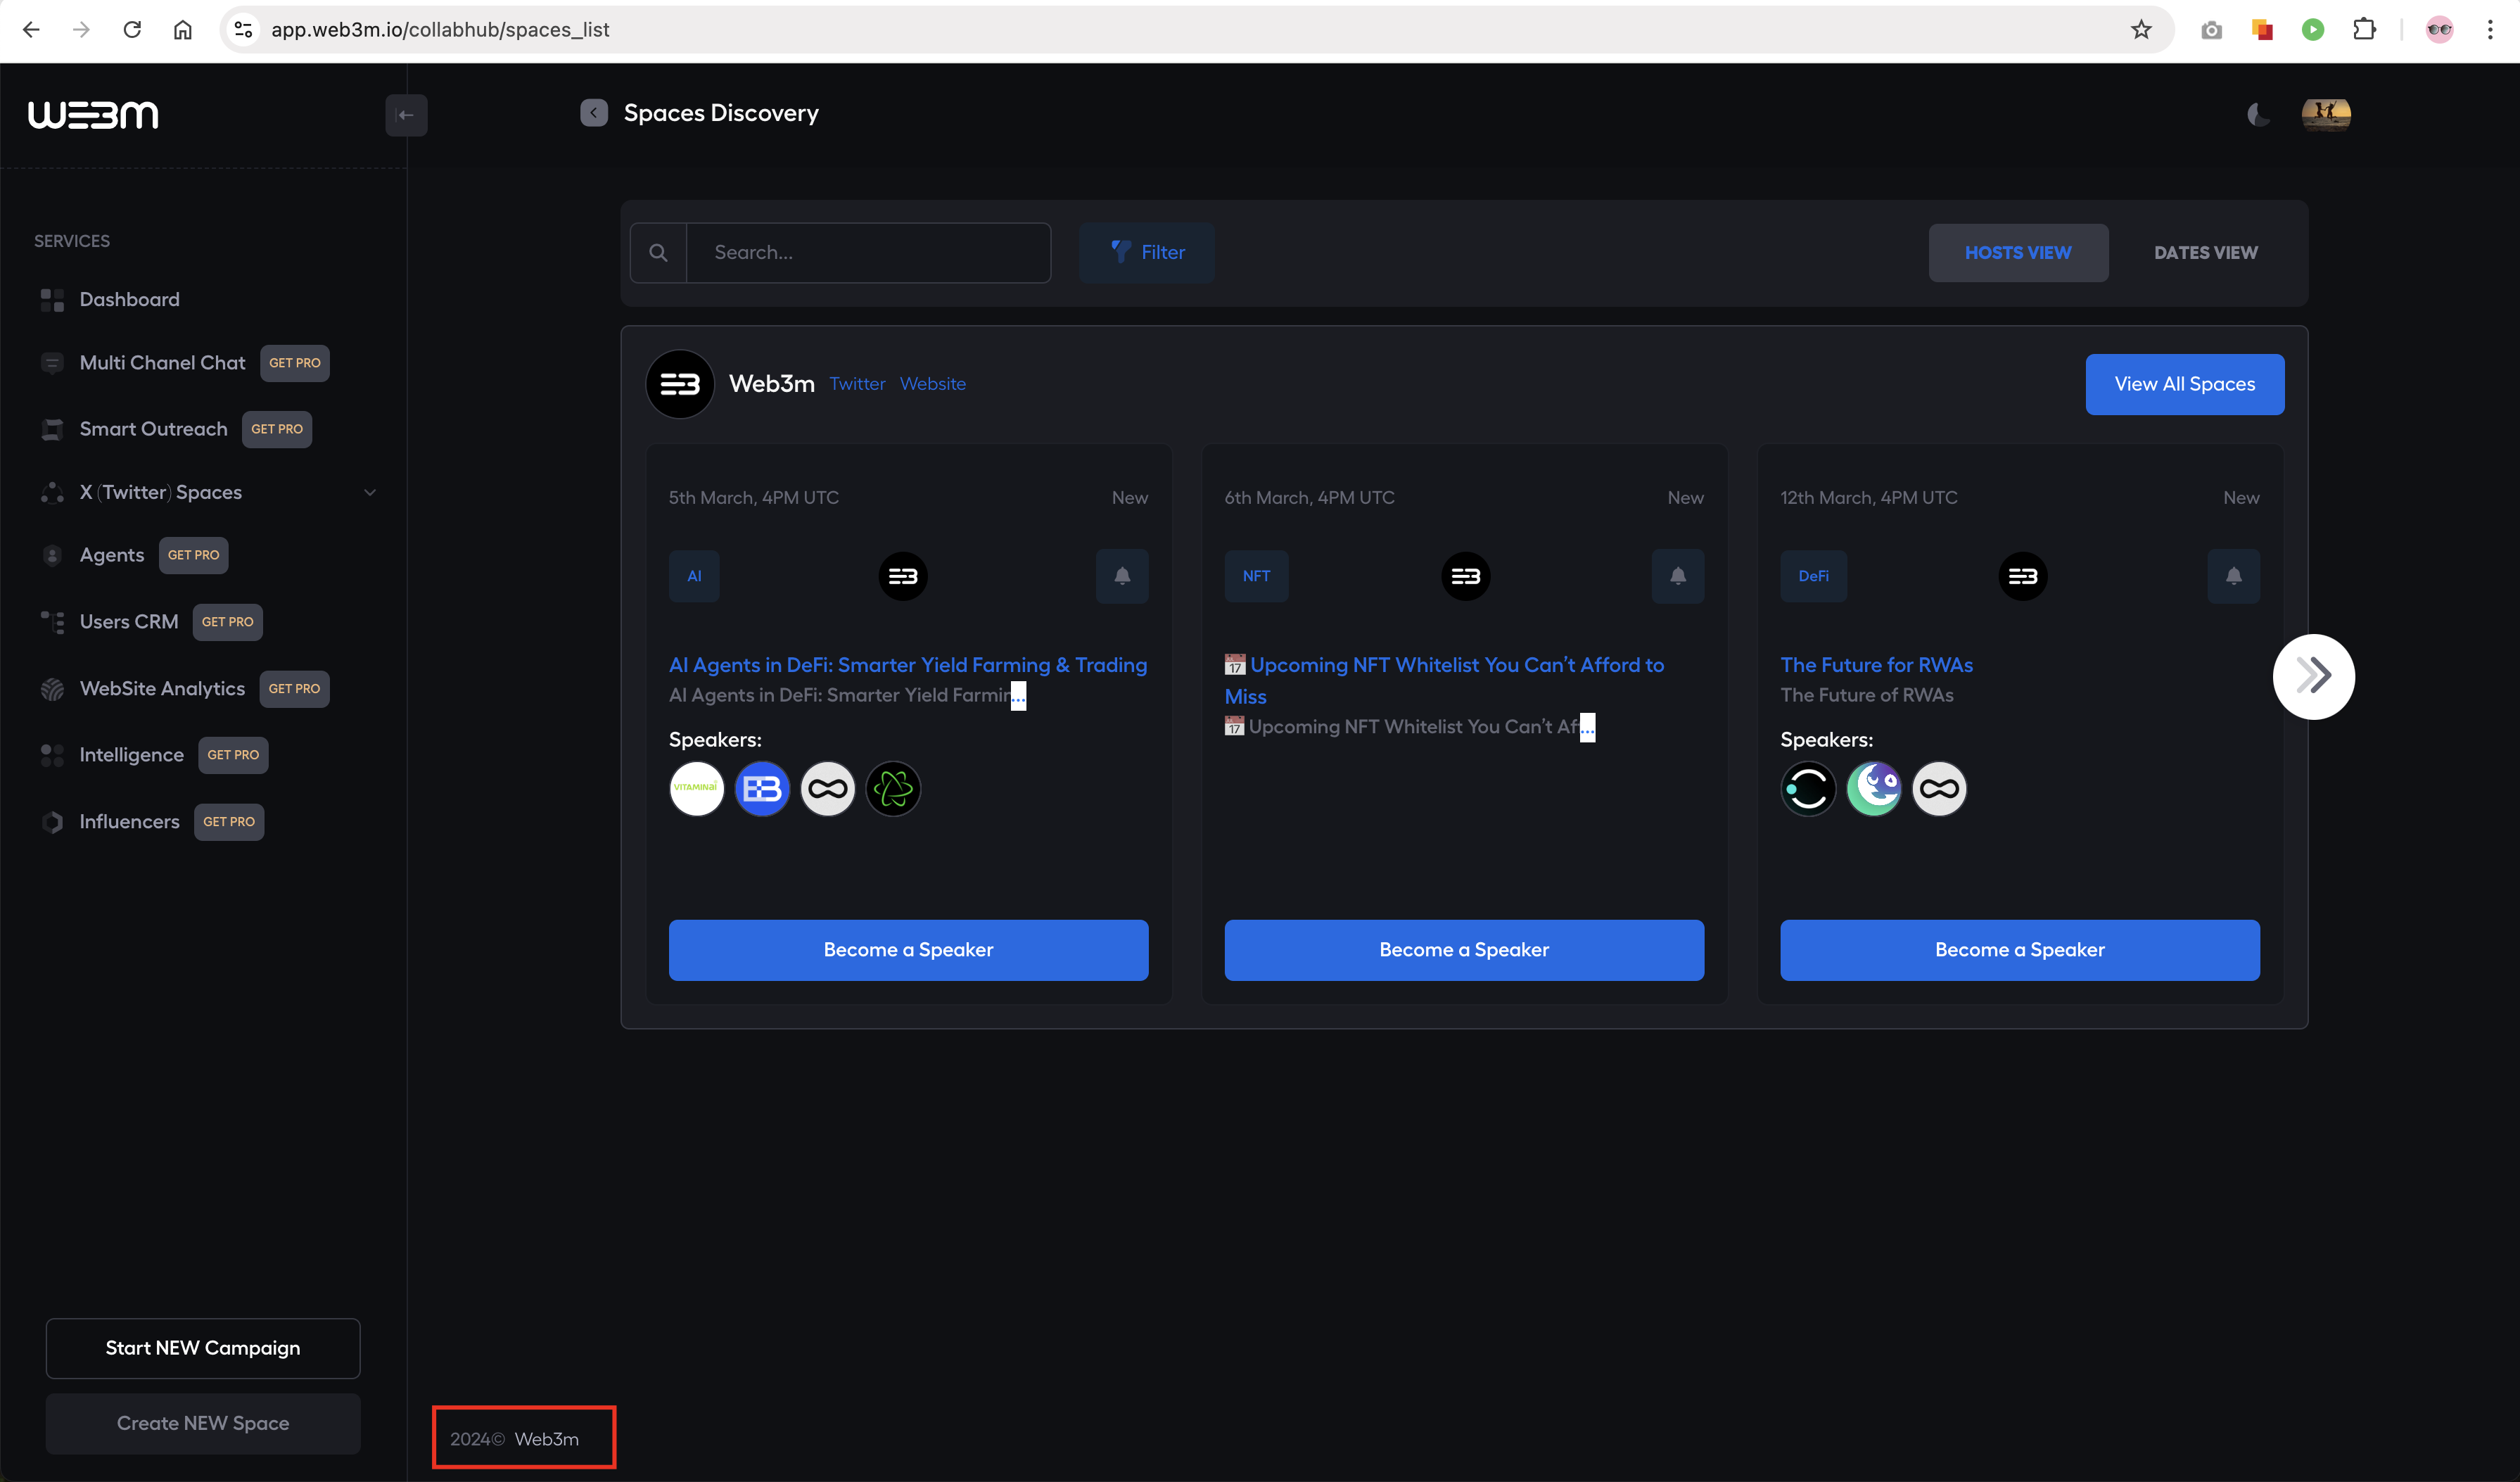This screenshot has height=1482, width=2520.
Task: Toggle the notification bell on the NFT space
Action: coord(1678,576)
